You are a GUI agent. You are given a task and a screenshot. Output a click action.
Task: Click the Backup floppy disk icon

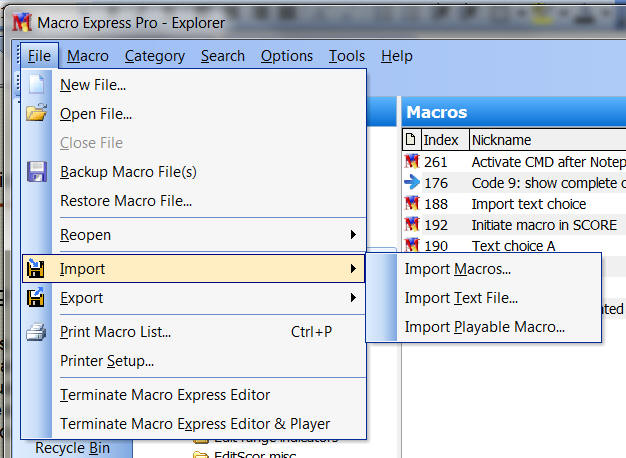click(x=37, y=172)
